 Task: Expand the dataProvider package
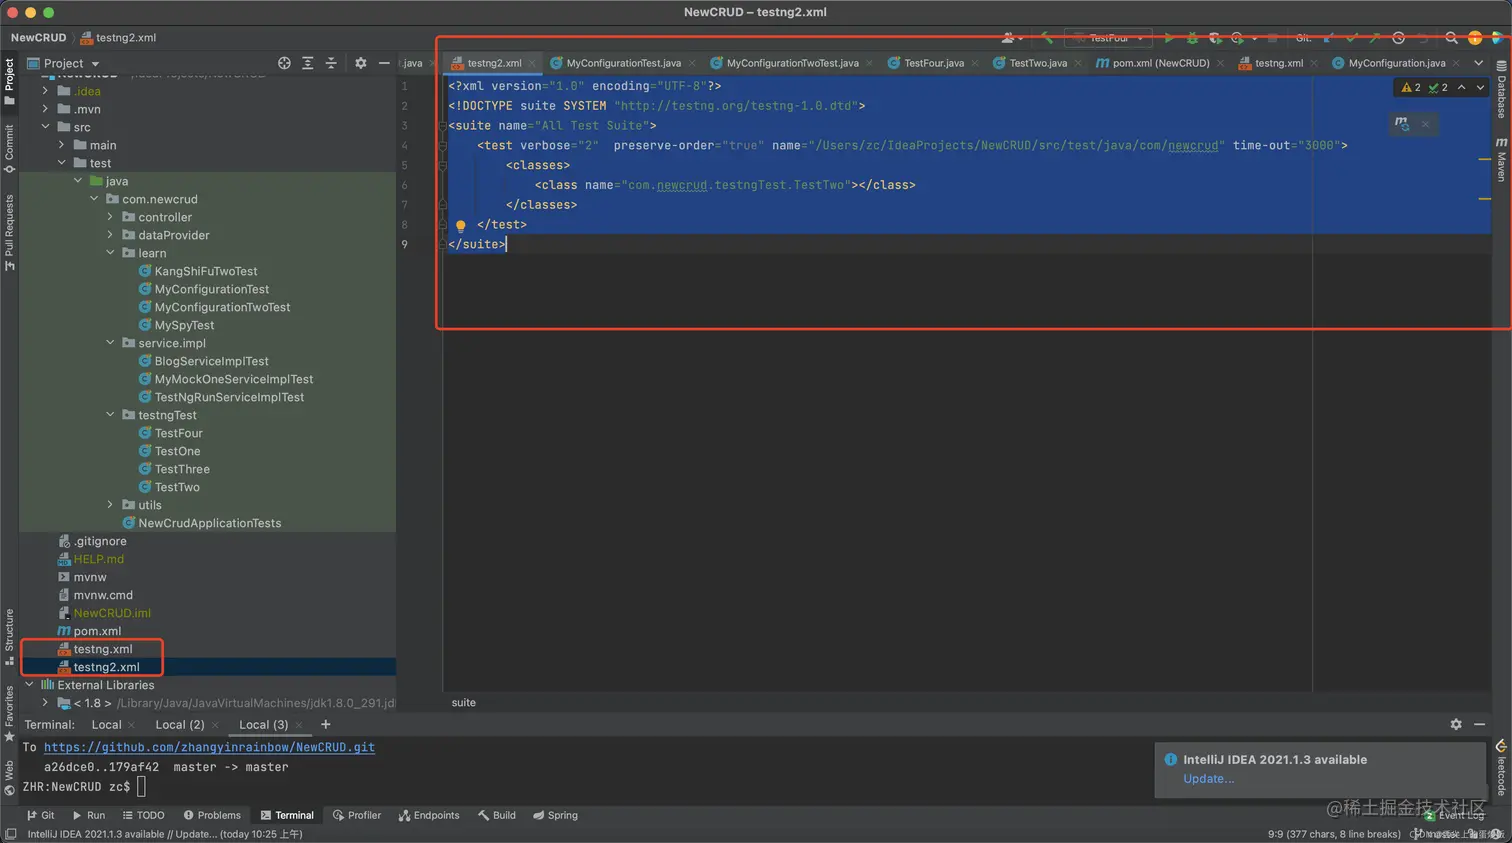click(110, 235)
